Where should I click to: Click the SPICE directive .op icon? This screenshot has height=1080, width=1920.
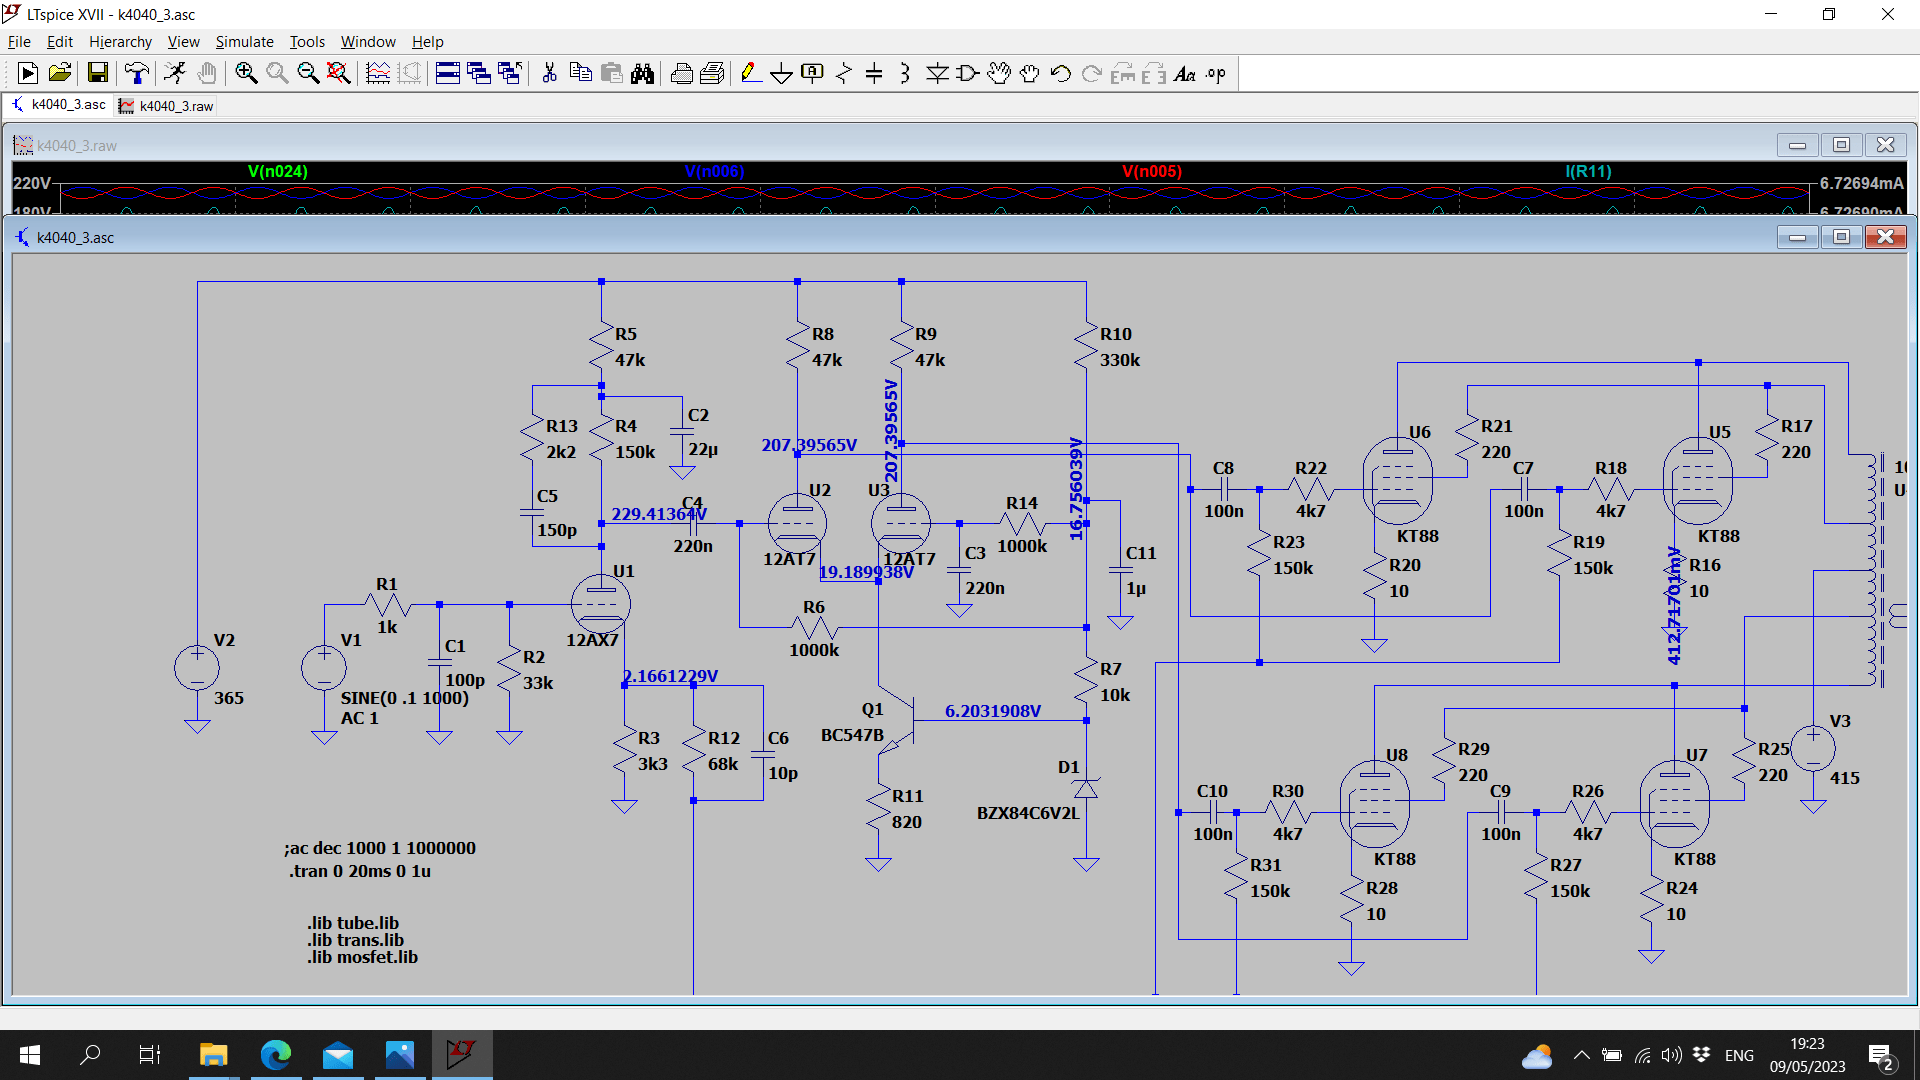tap(1216, 73)
